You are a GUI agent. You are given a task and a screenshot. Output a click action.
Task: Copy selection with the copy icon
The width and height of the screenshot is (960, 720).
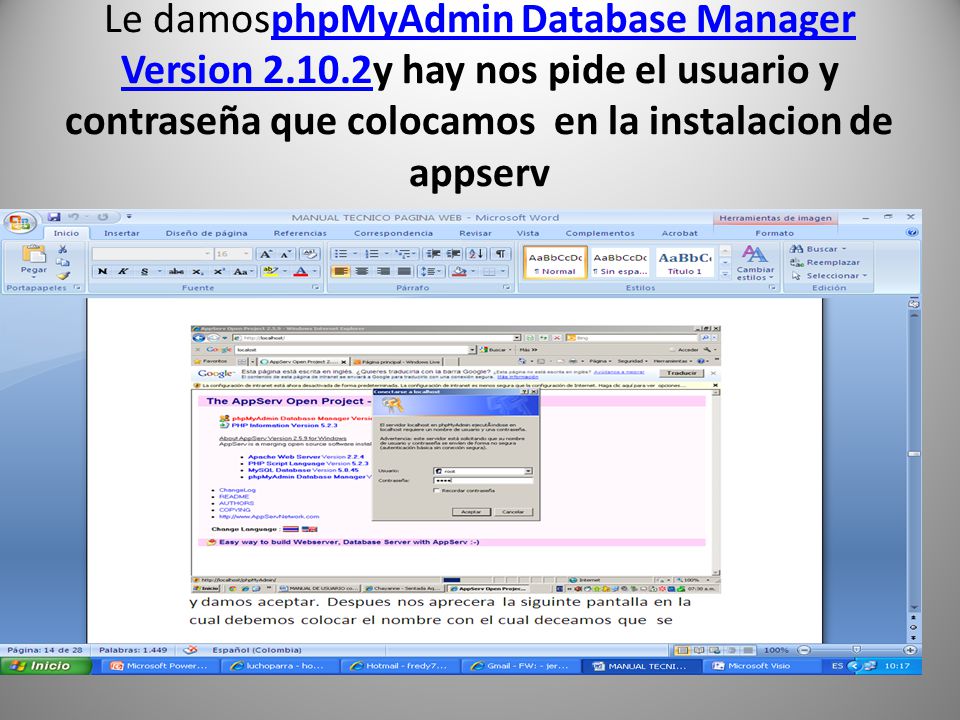click(62, 262)
